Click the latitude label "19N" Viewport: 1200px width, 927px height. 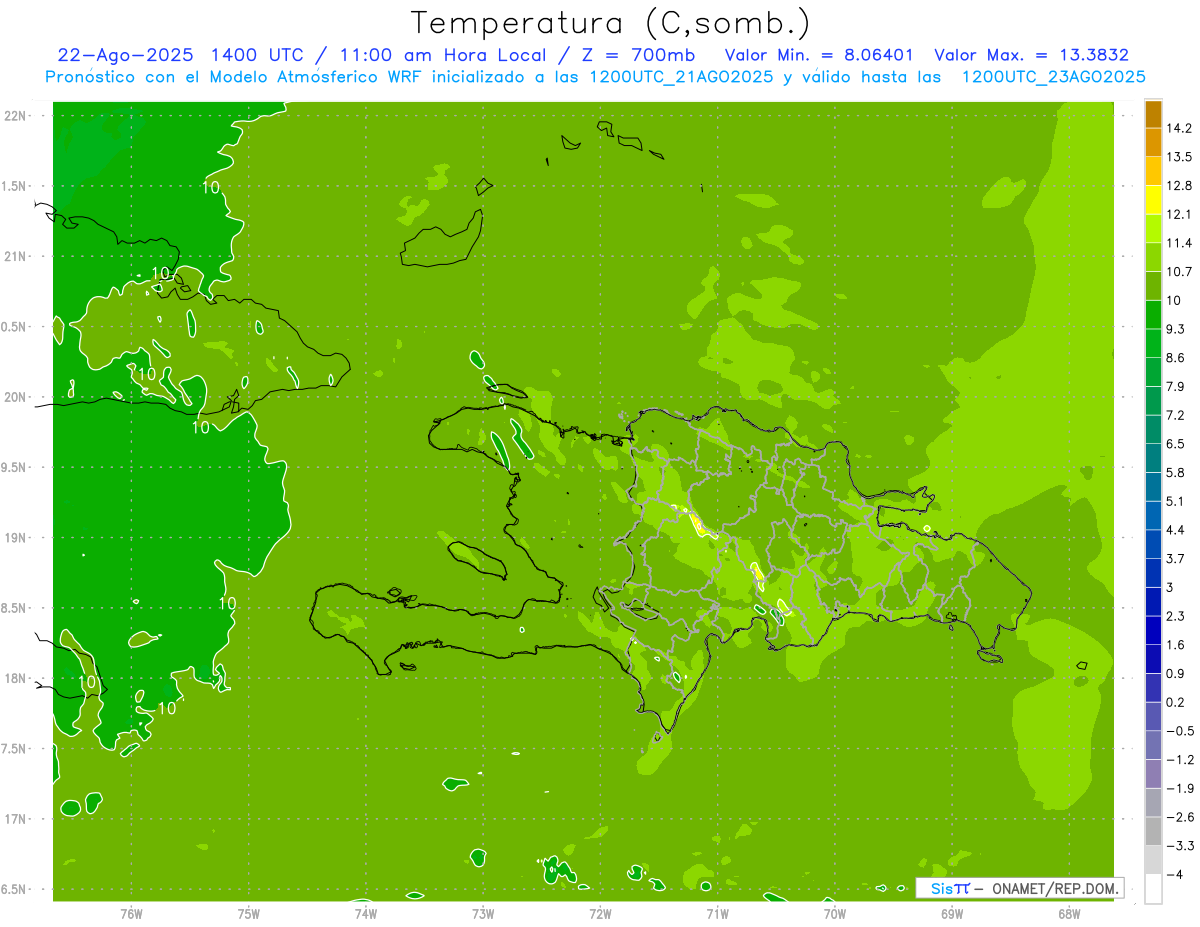click(15, 537)
